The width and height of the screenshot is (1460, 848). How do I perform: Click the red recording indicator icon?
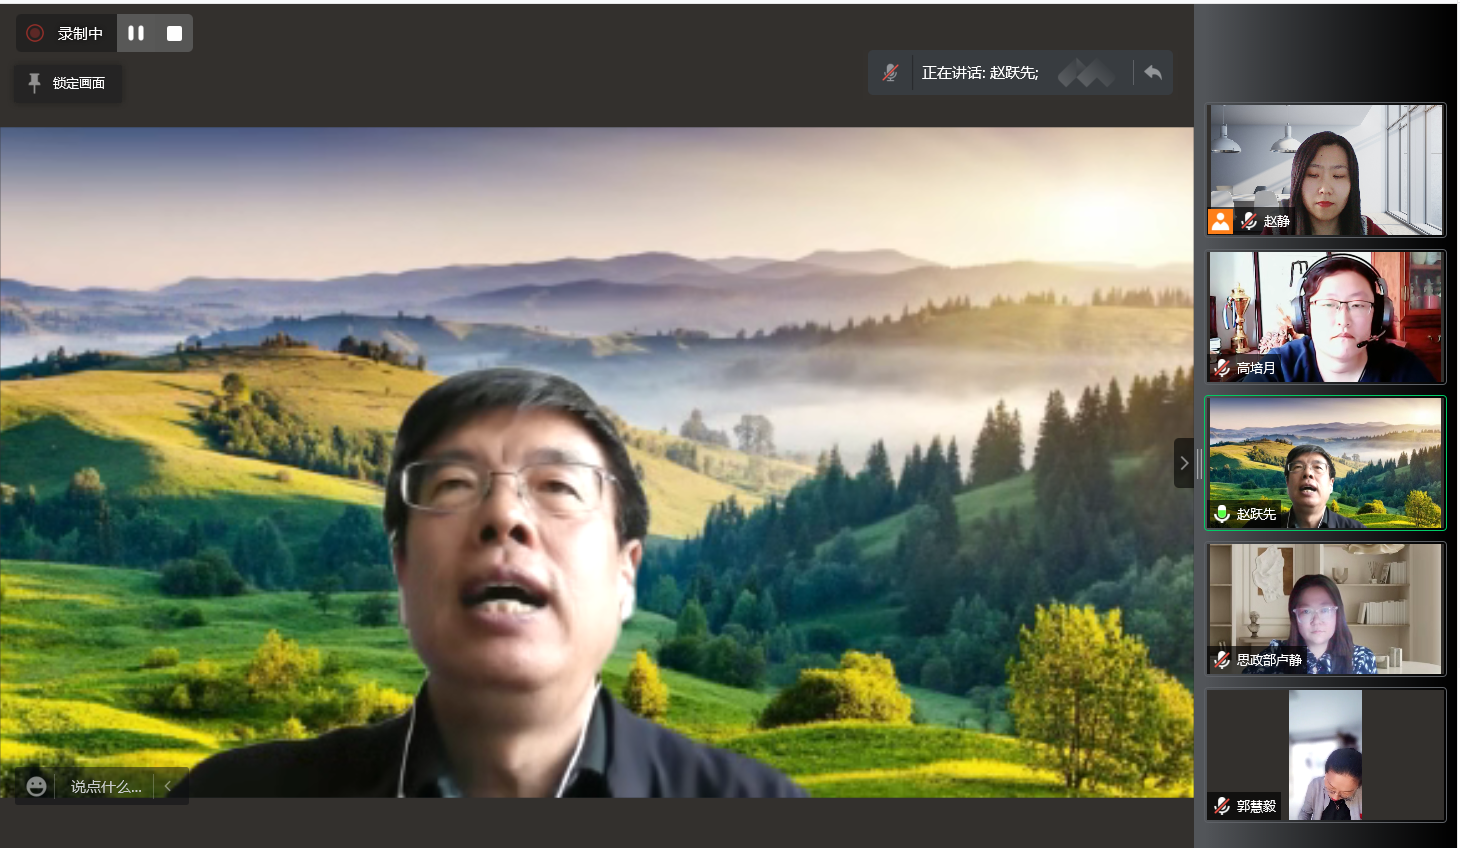pos(36,32)
